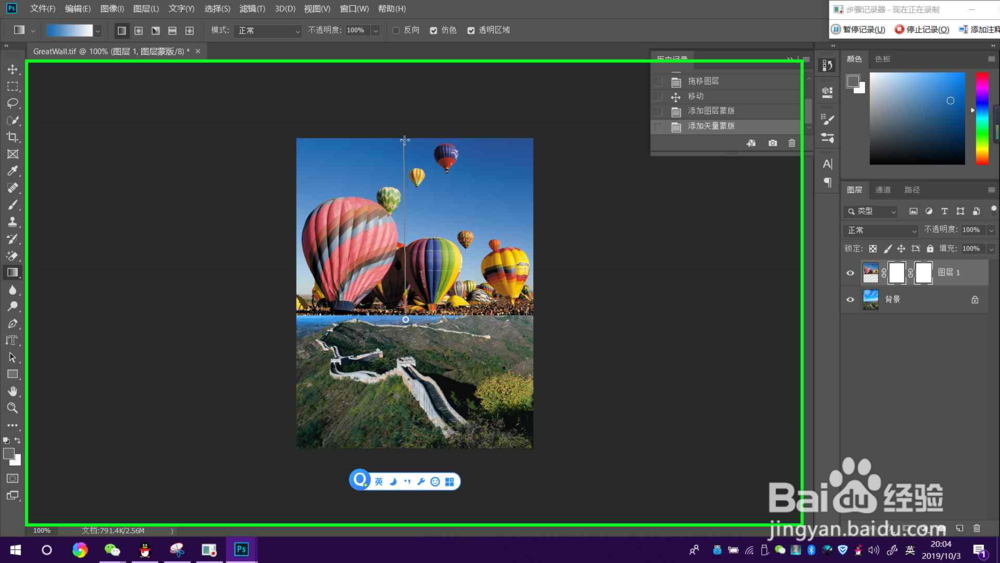Open the Window menu
Screen dimensions: 1000x563
pyautogui.click(x=354, y=9)
